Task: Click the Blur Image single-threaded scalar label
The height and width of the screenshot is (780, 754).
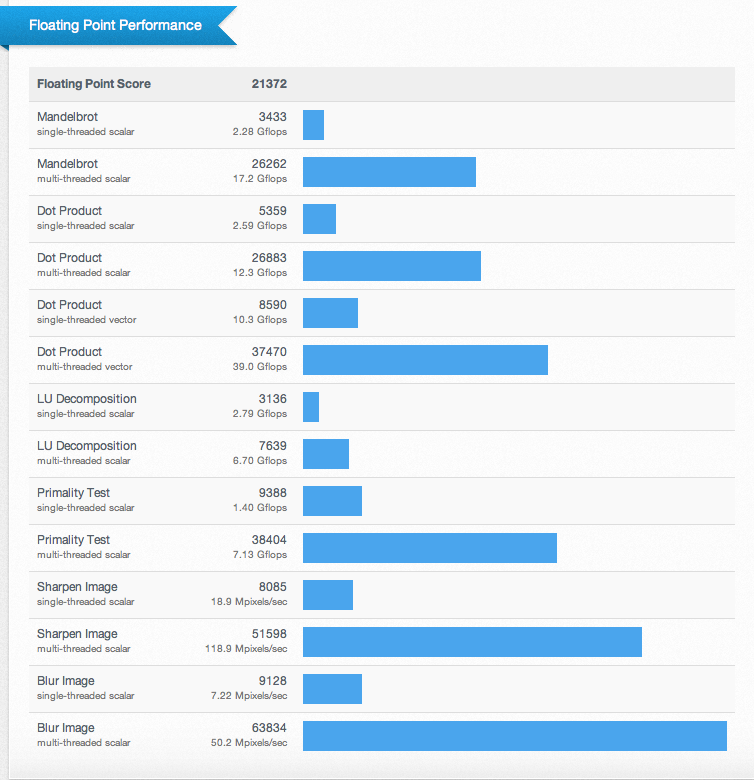Action: click(x=86, y=688)
